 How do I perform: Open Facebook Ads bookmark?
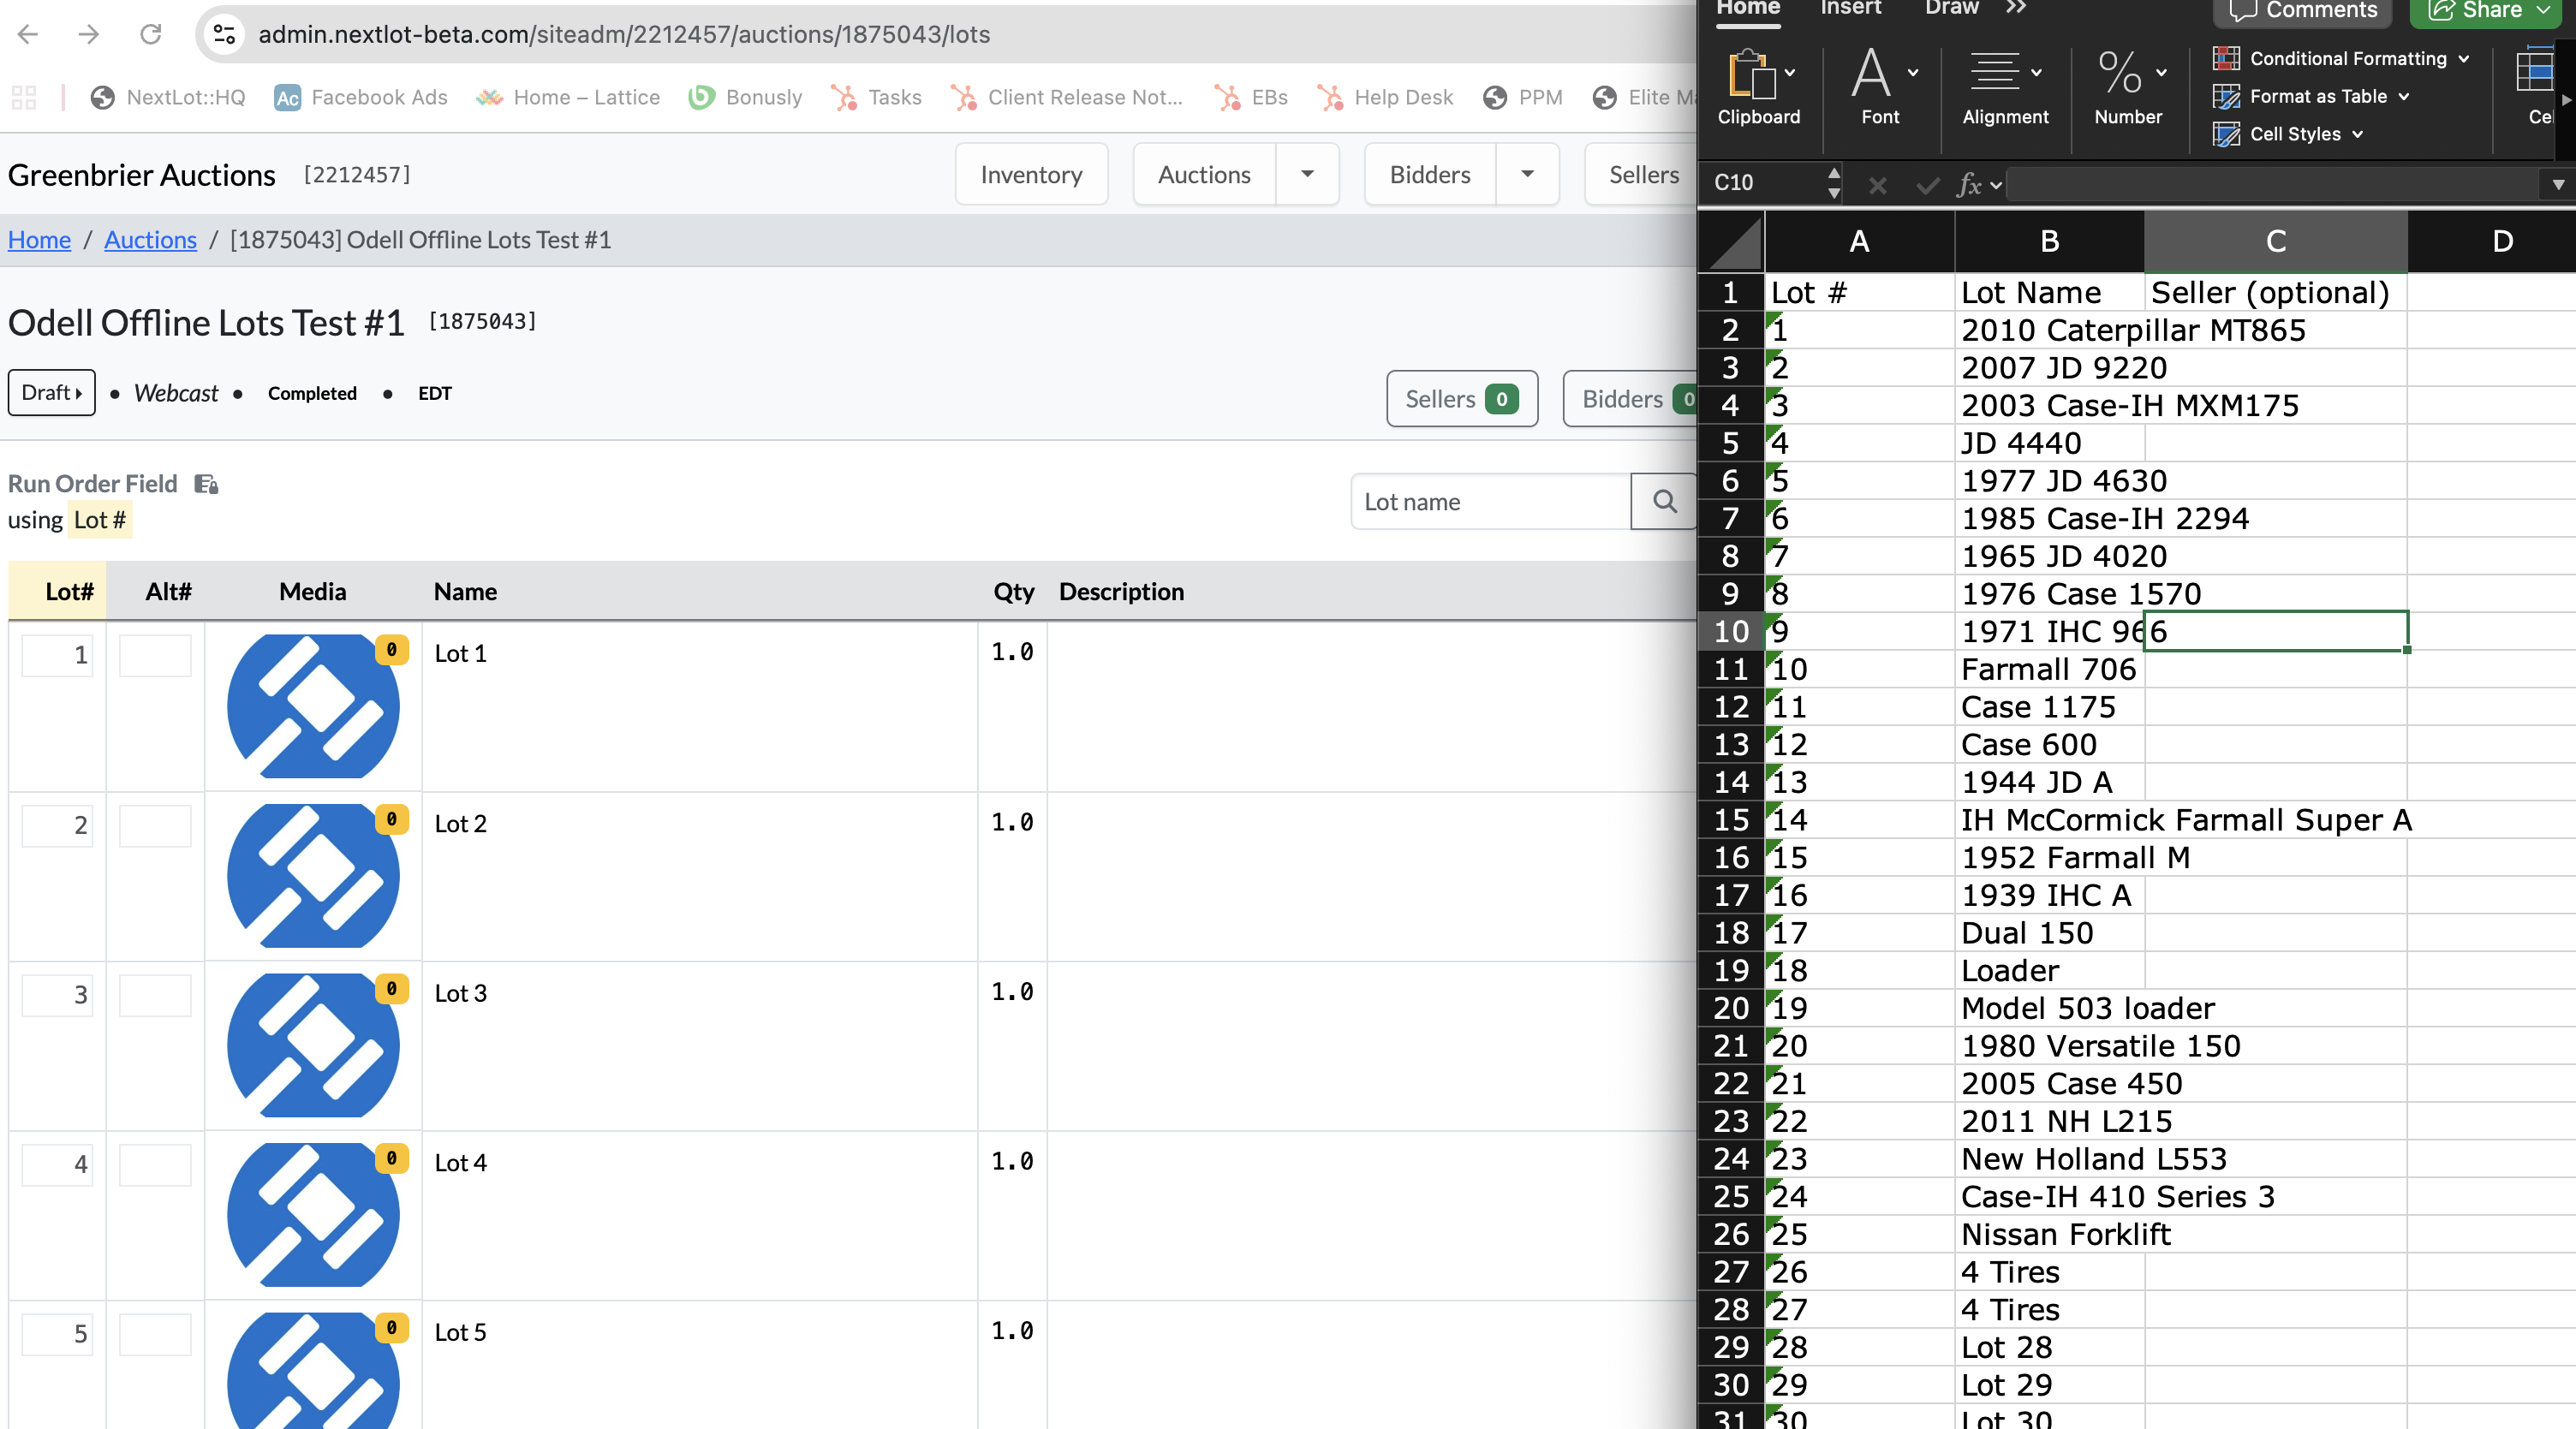coord(361,97)
